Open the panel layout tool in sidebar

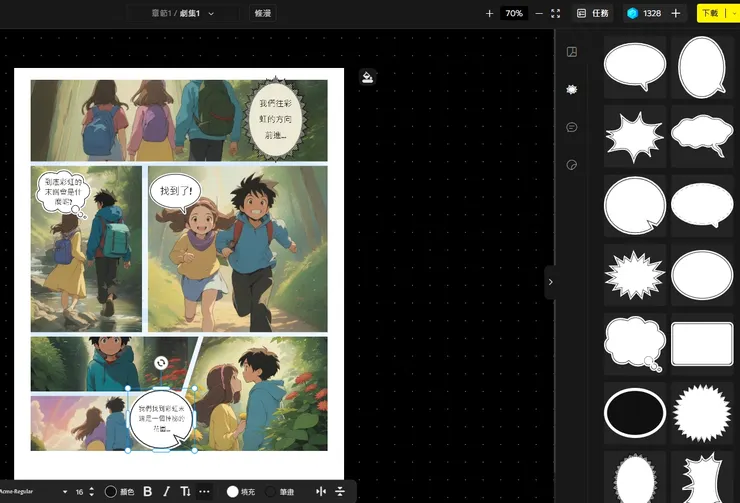[572, 52]
